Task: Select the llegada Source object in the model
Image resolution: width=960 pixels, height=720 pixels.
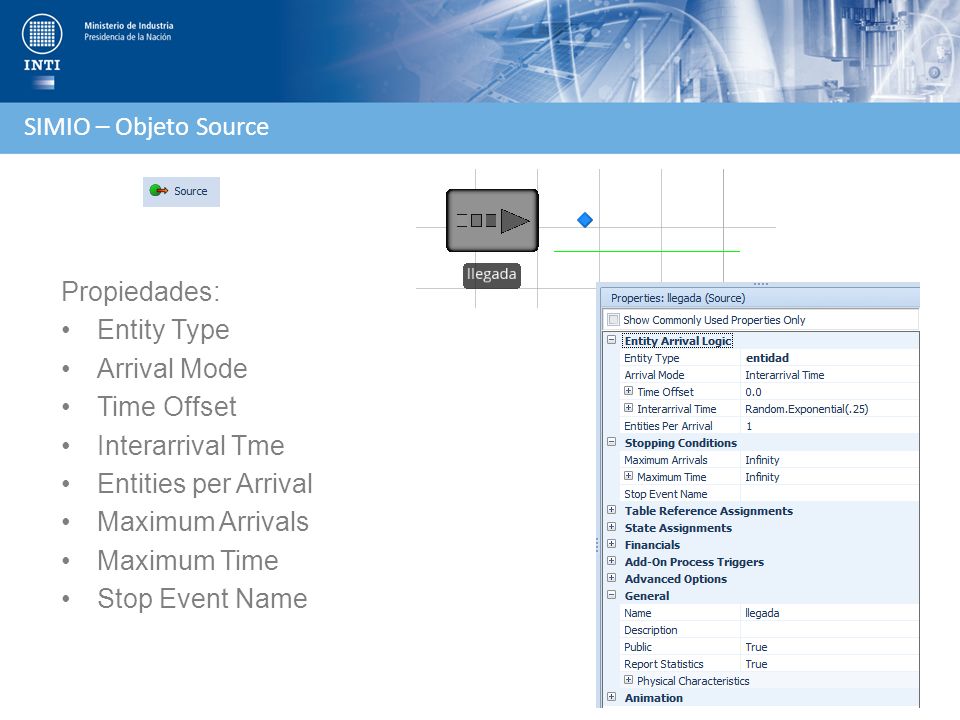Action: (x=492, y=220)
